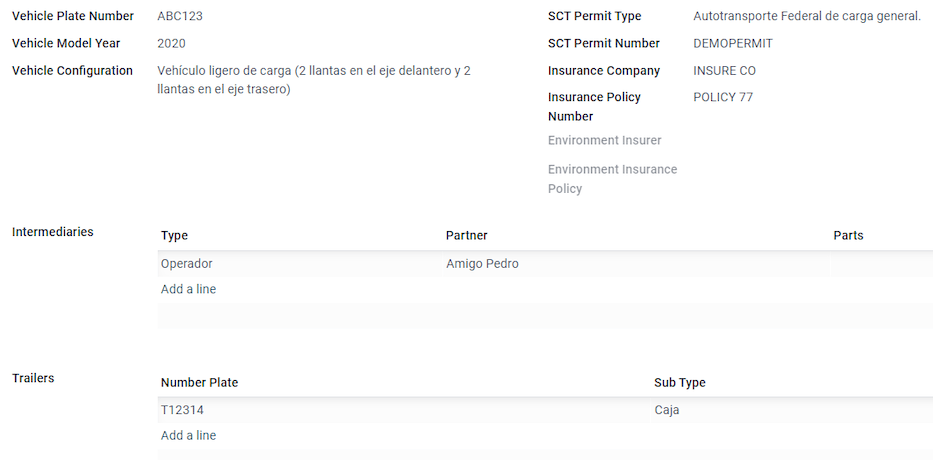933x460 pixels.
Task: Edit the Insurance Policy Number POLICY 77
Action: (723, 97)
